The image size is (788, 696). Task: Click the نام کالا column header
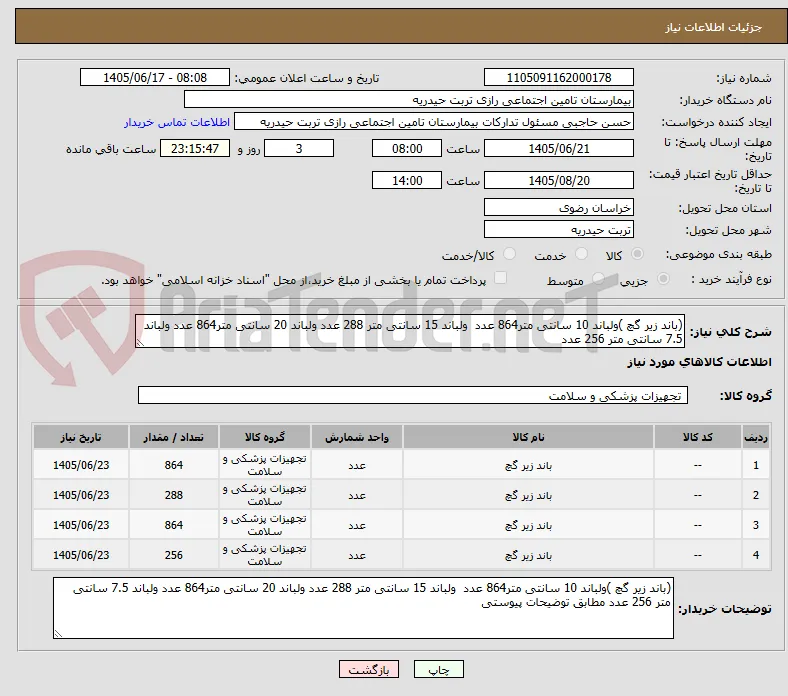point(528,437)
